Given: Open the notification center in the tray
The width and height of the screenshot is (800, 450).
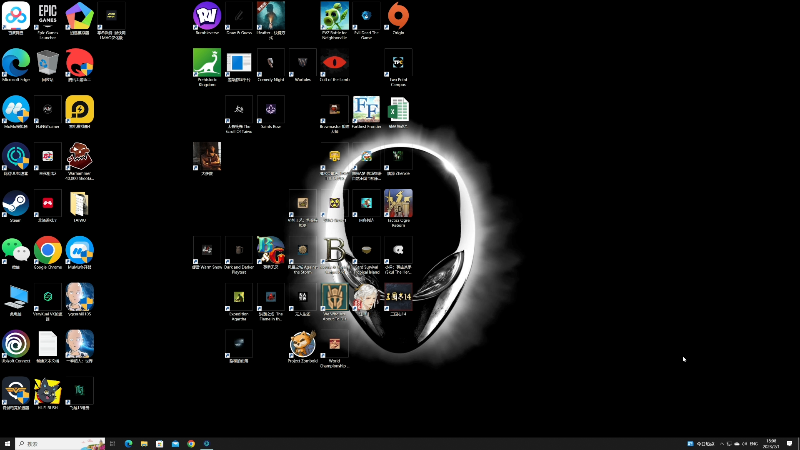Looking at the screenshot, I should [x=790, y=444].
